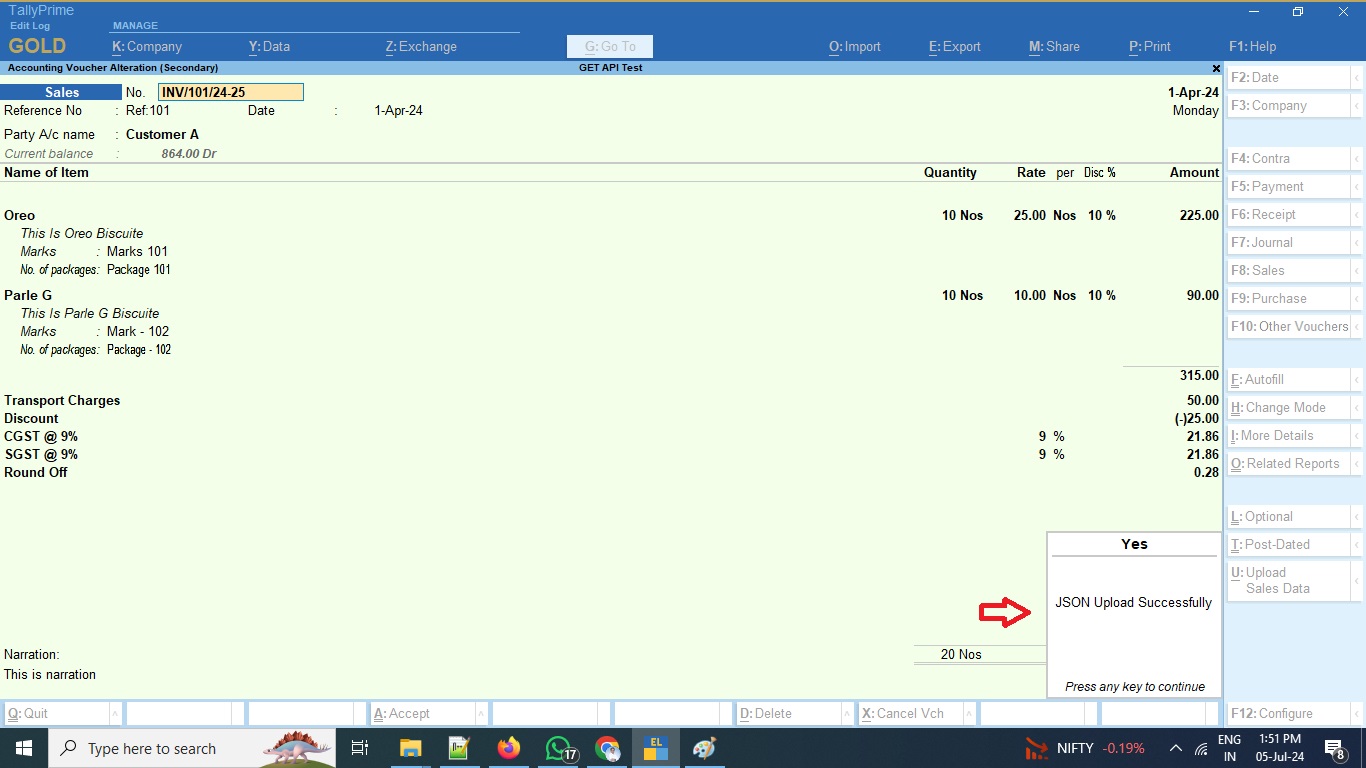Open the Paint app taskbar icon
The width and height of the screenshot is (1366, 768).
tap(704, 748)
